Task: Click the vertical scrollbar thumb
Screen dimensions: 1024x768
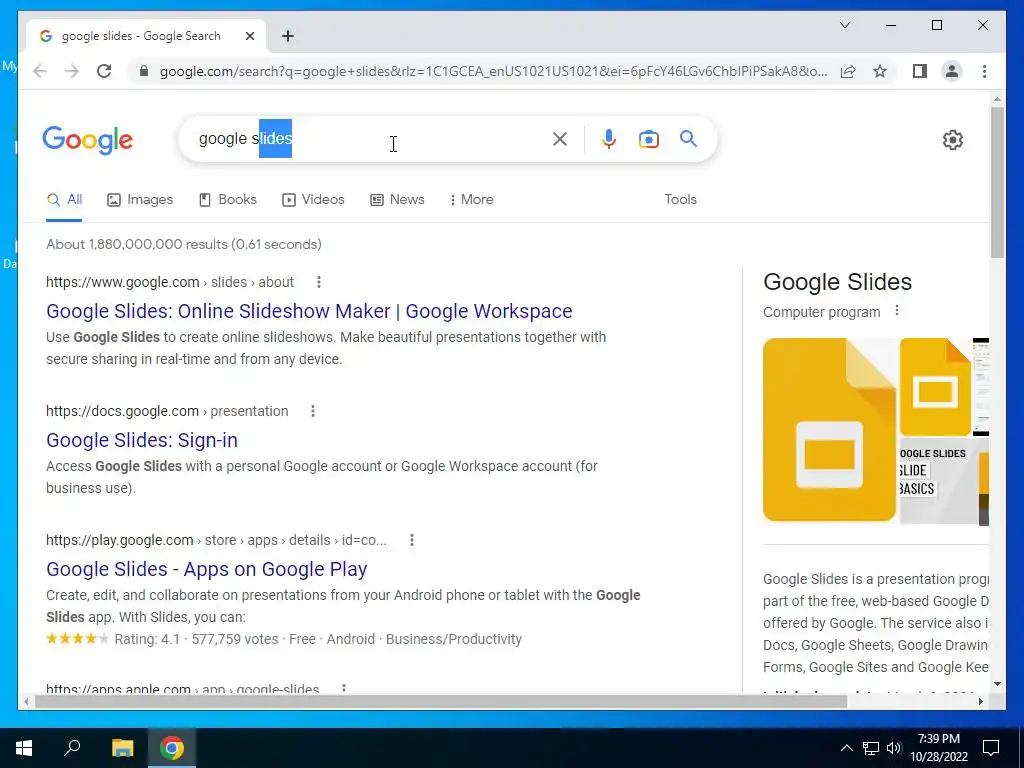Action: 997,182
